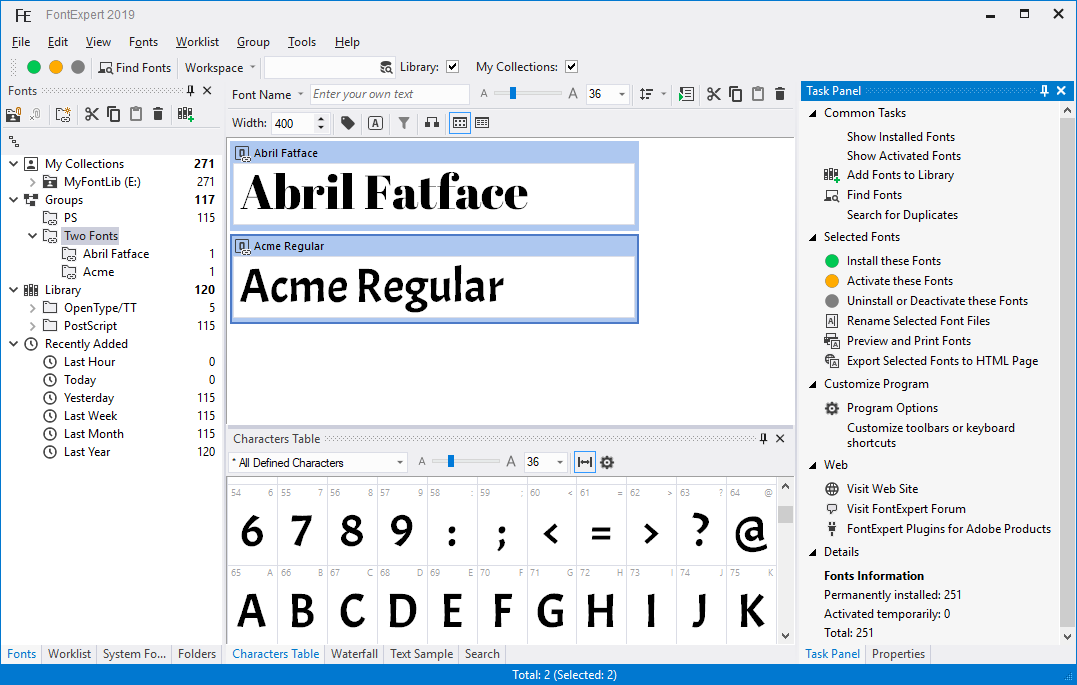Uncheck the Library checkbox

[452, 67]
